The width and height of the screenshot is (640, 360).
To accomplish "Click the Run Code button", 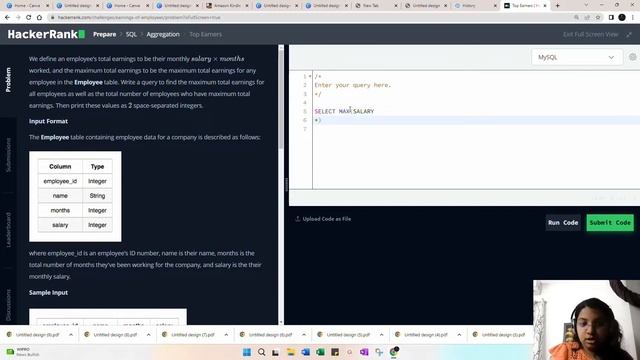I will click(x=563, y=223).
